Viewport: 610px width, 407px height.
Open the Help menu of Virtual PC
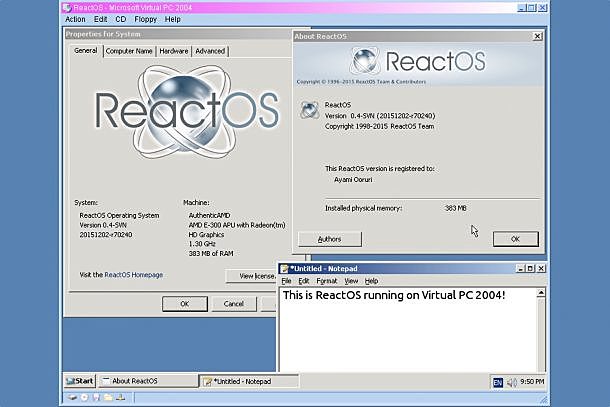pyautogui.click(x=172, y=19)
